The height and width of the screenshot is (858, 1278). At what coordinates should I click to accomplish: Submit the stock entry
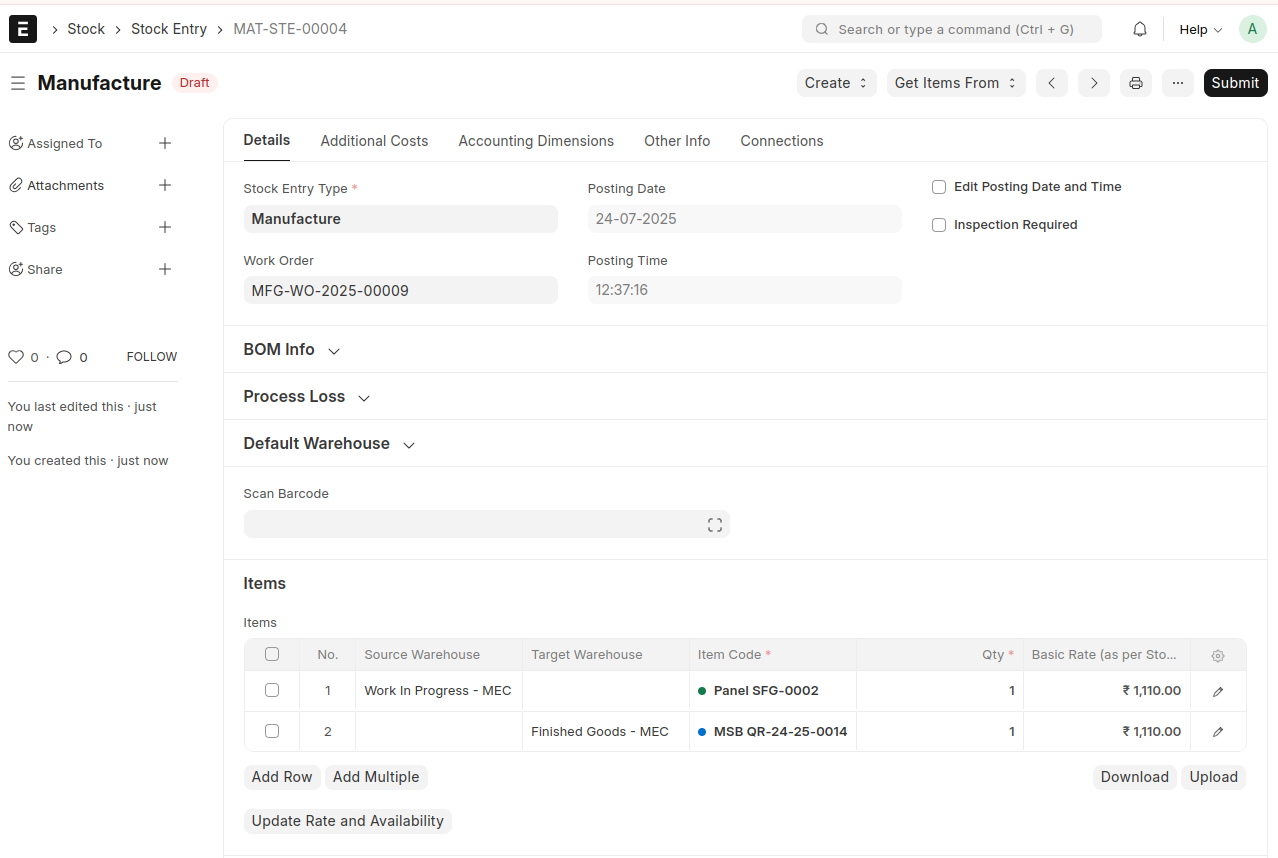click(1234, 83)
